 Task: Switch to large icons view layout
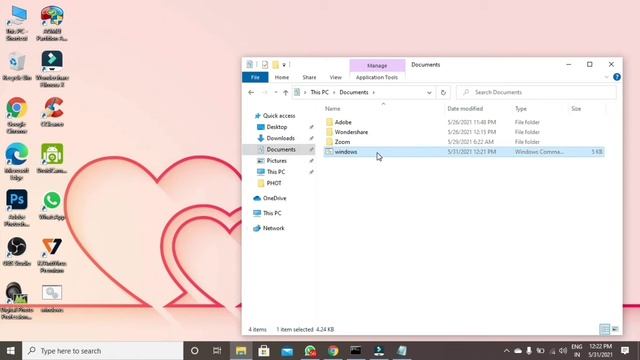click(615, 329)
